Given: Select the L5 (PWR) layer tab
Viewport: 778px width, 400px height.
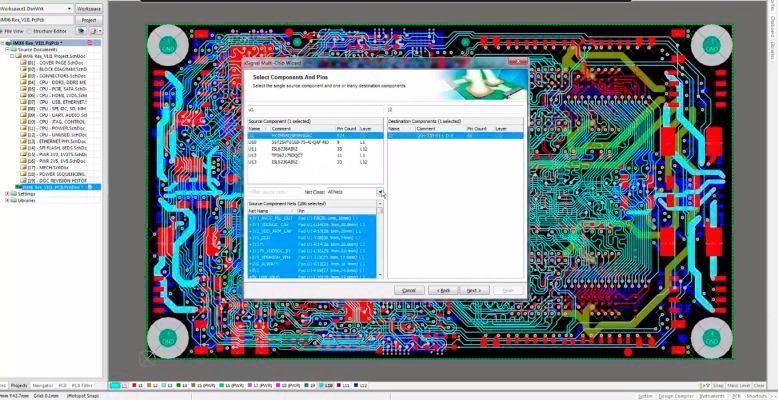Looking at the screenshot, I should [x=202, y=386].
